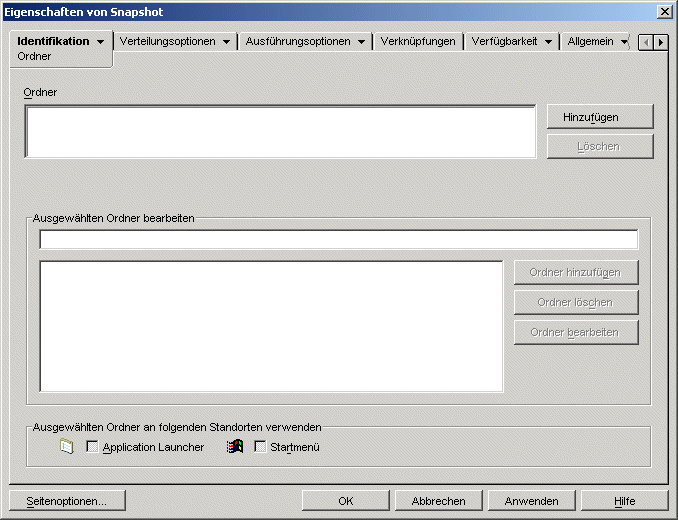Image resolution: width=678 pixels, height=520 pixels.
Task: Click the Ordner hinzufügen button
Action: [x=576, y=272]
